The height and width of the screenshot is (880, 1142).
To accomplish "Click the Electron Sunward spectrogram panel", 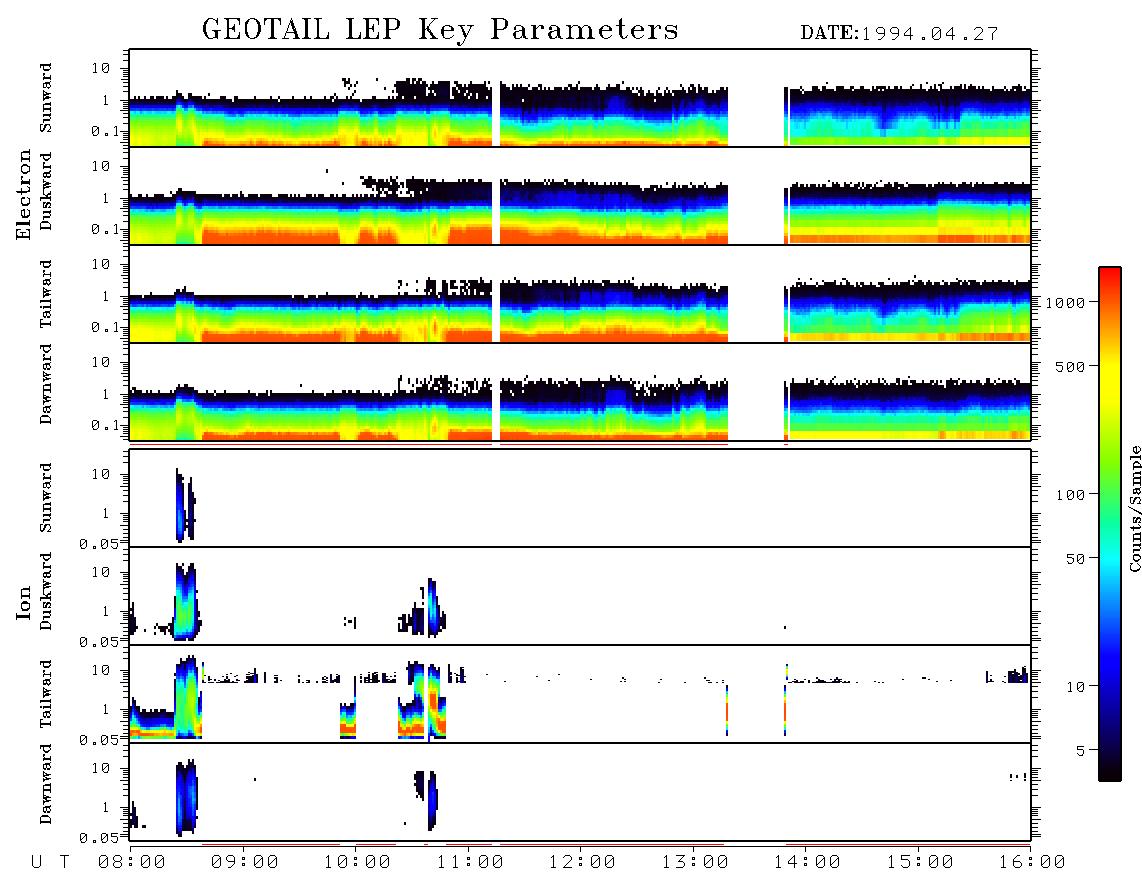I will click(580, 98).
